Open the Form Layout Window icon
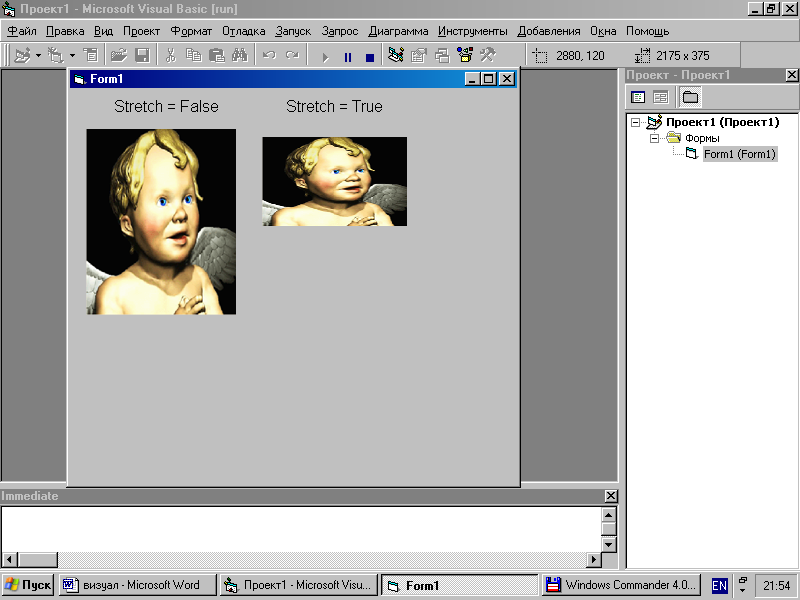The height and width of the screenshot is (600, 800). [442, 55]
